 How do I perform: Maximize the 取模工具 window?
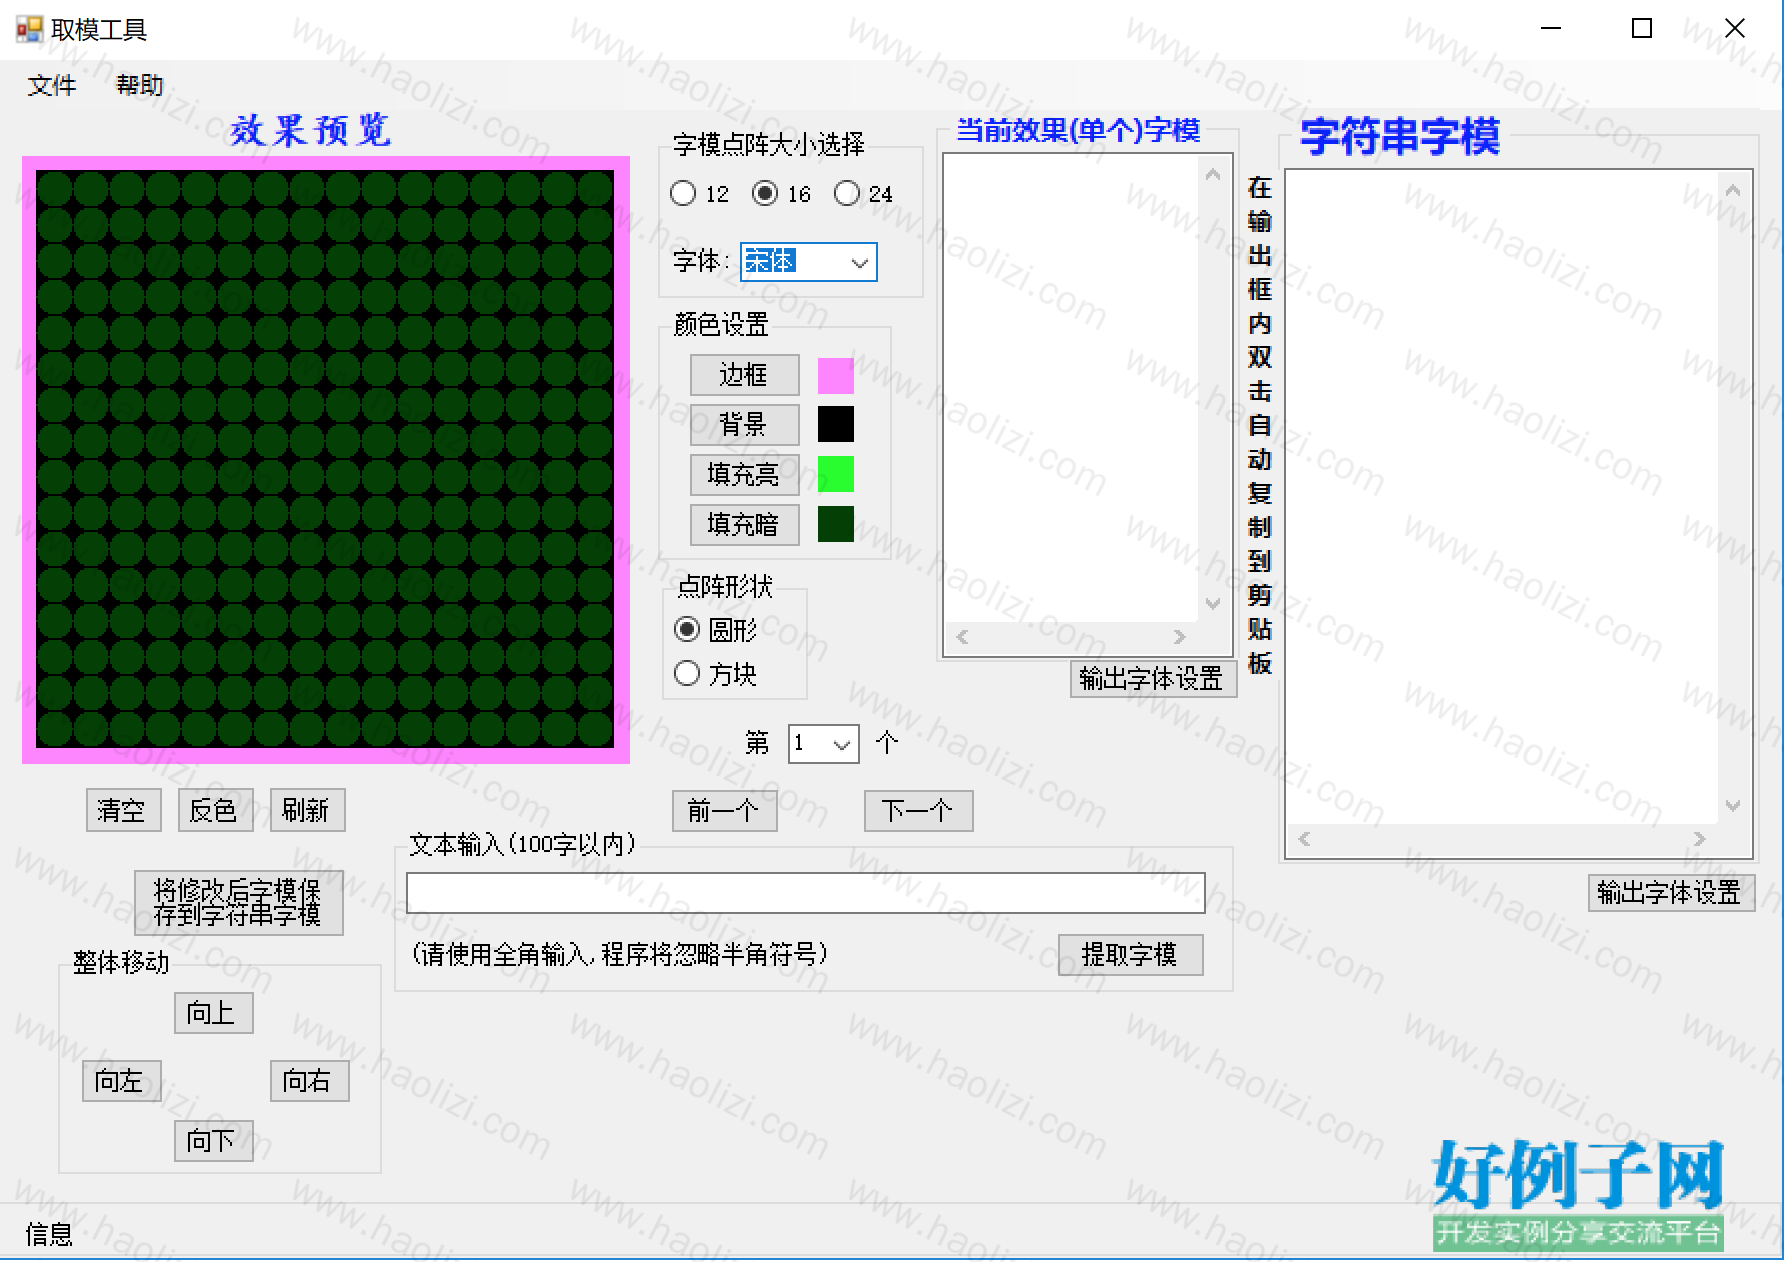1642,28
